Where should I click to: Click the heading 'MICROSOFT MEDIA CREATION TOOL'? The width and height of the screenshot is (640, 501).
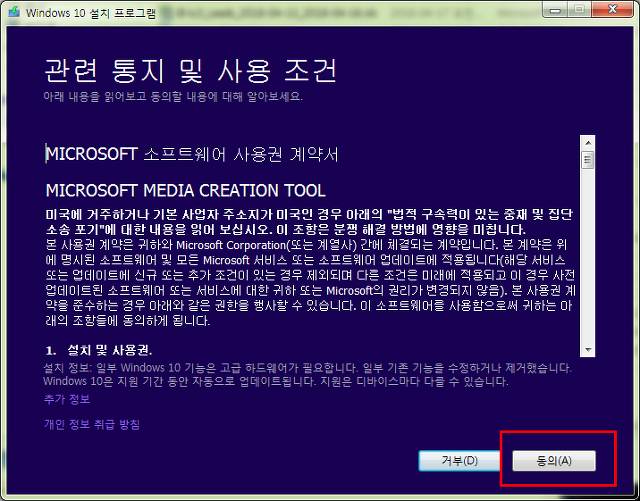(x=186, y=191)
